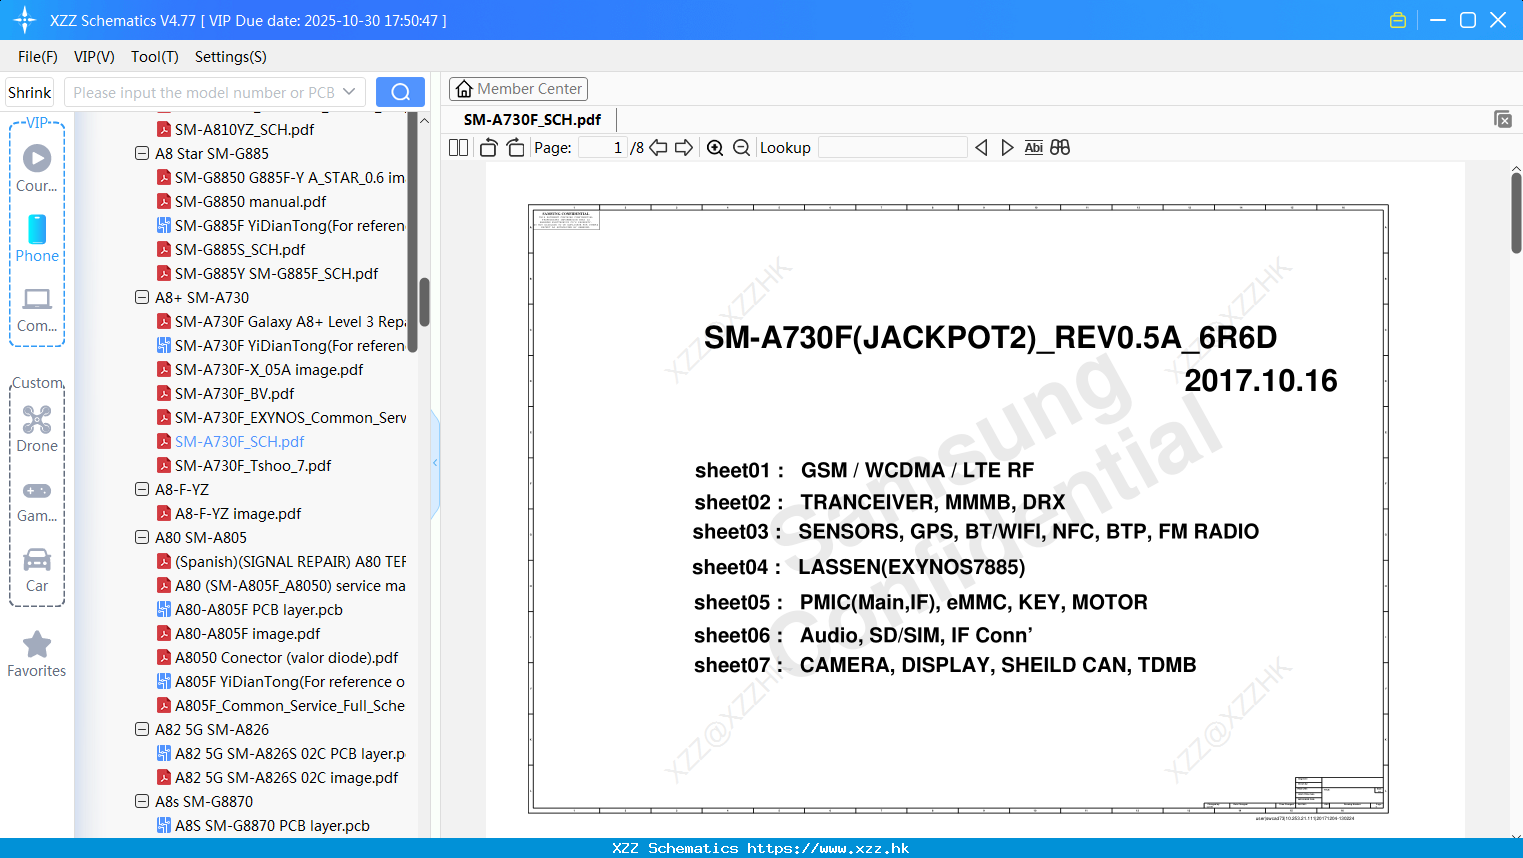
Task: Open SM-G885Y SM-G885F_SCH.pdf
Action: pos(276,274)
